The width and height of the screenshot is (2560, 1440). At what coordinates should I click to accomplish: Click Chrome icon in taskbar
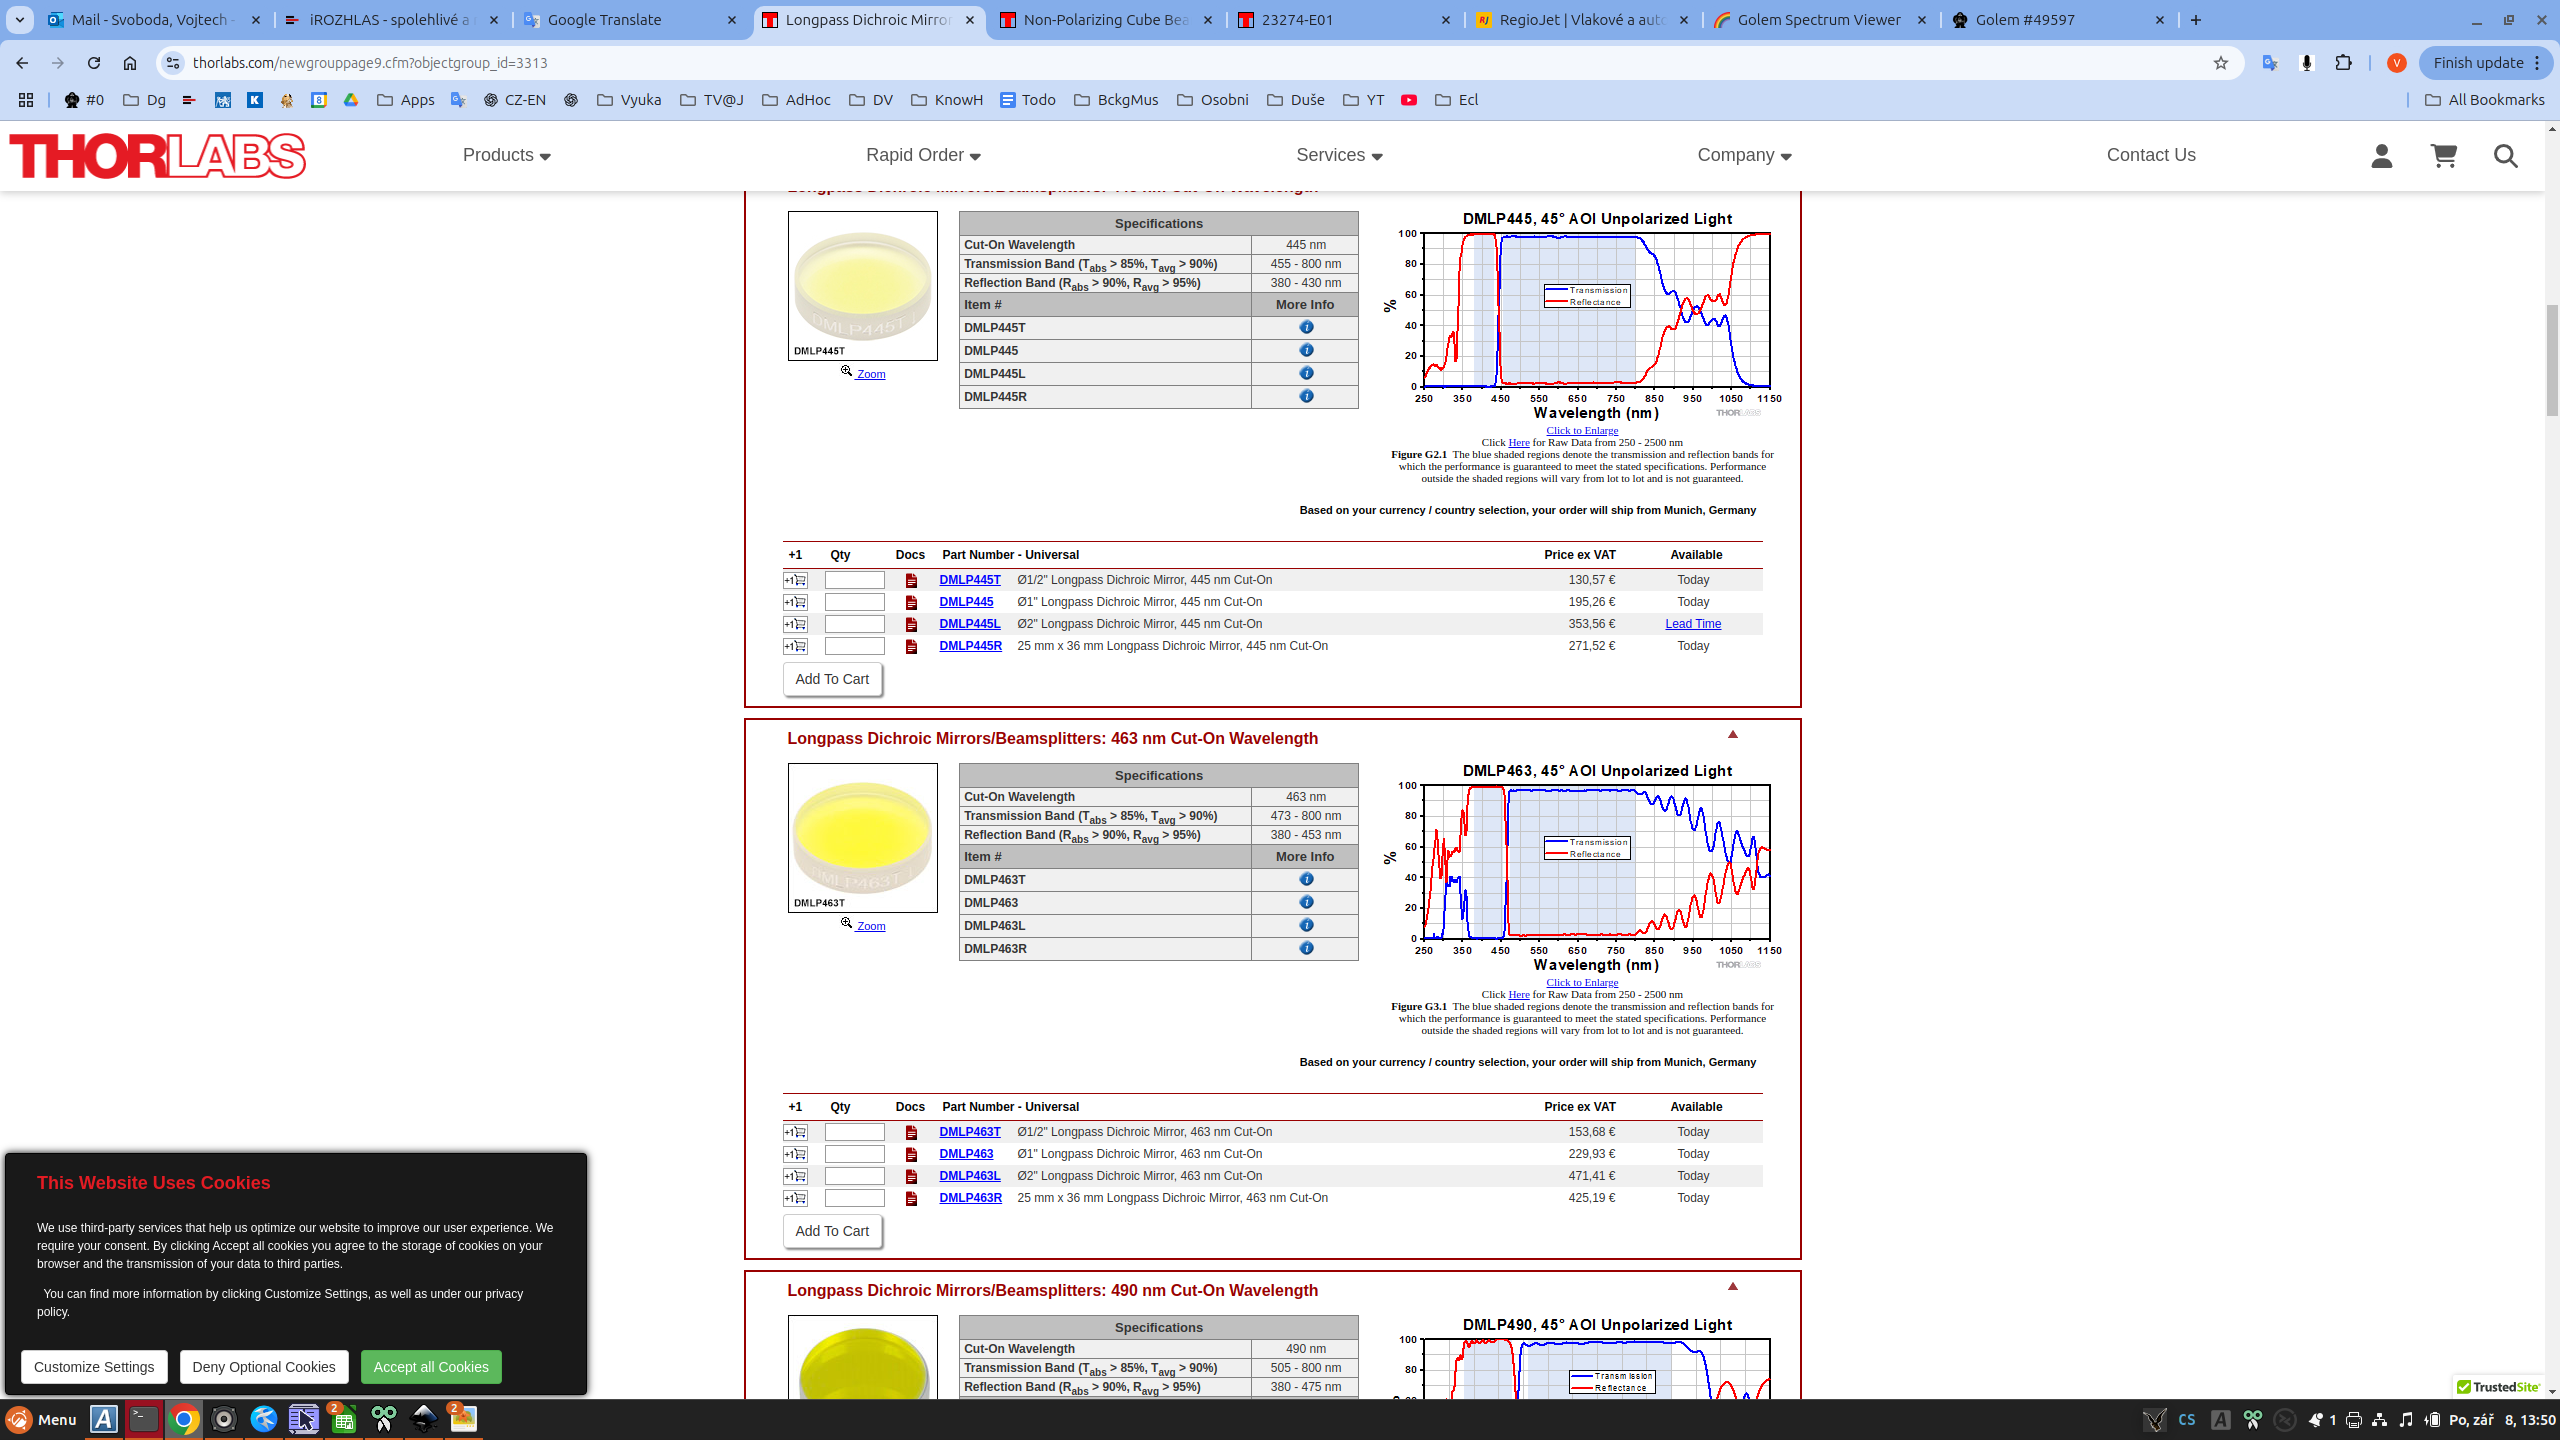[x=184, y=1419]
